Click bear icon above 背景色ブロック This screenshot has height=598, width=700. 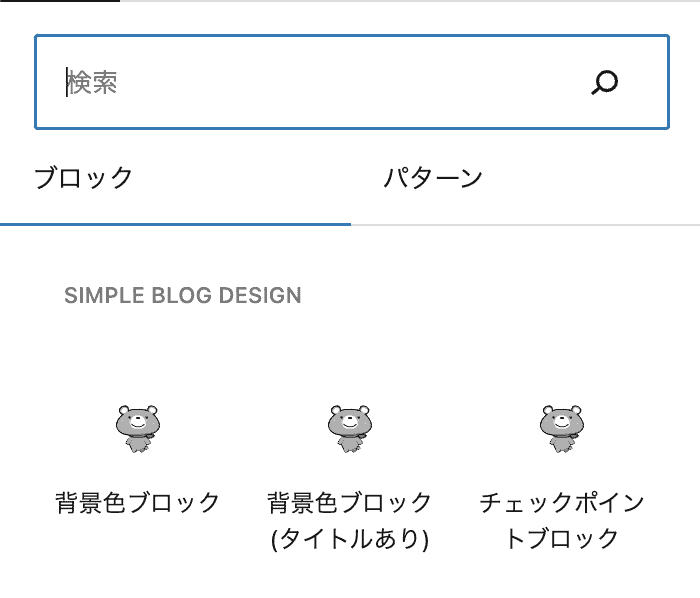(138, 429)
